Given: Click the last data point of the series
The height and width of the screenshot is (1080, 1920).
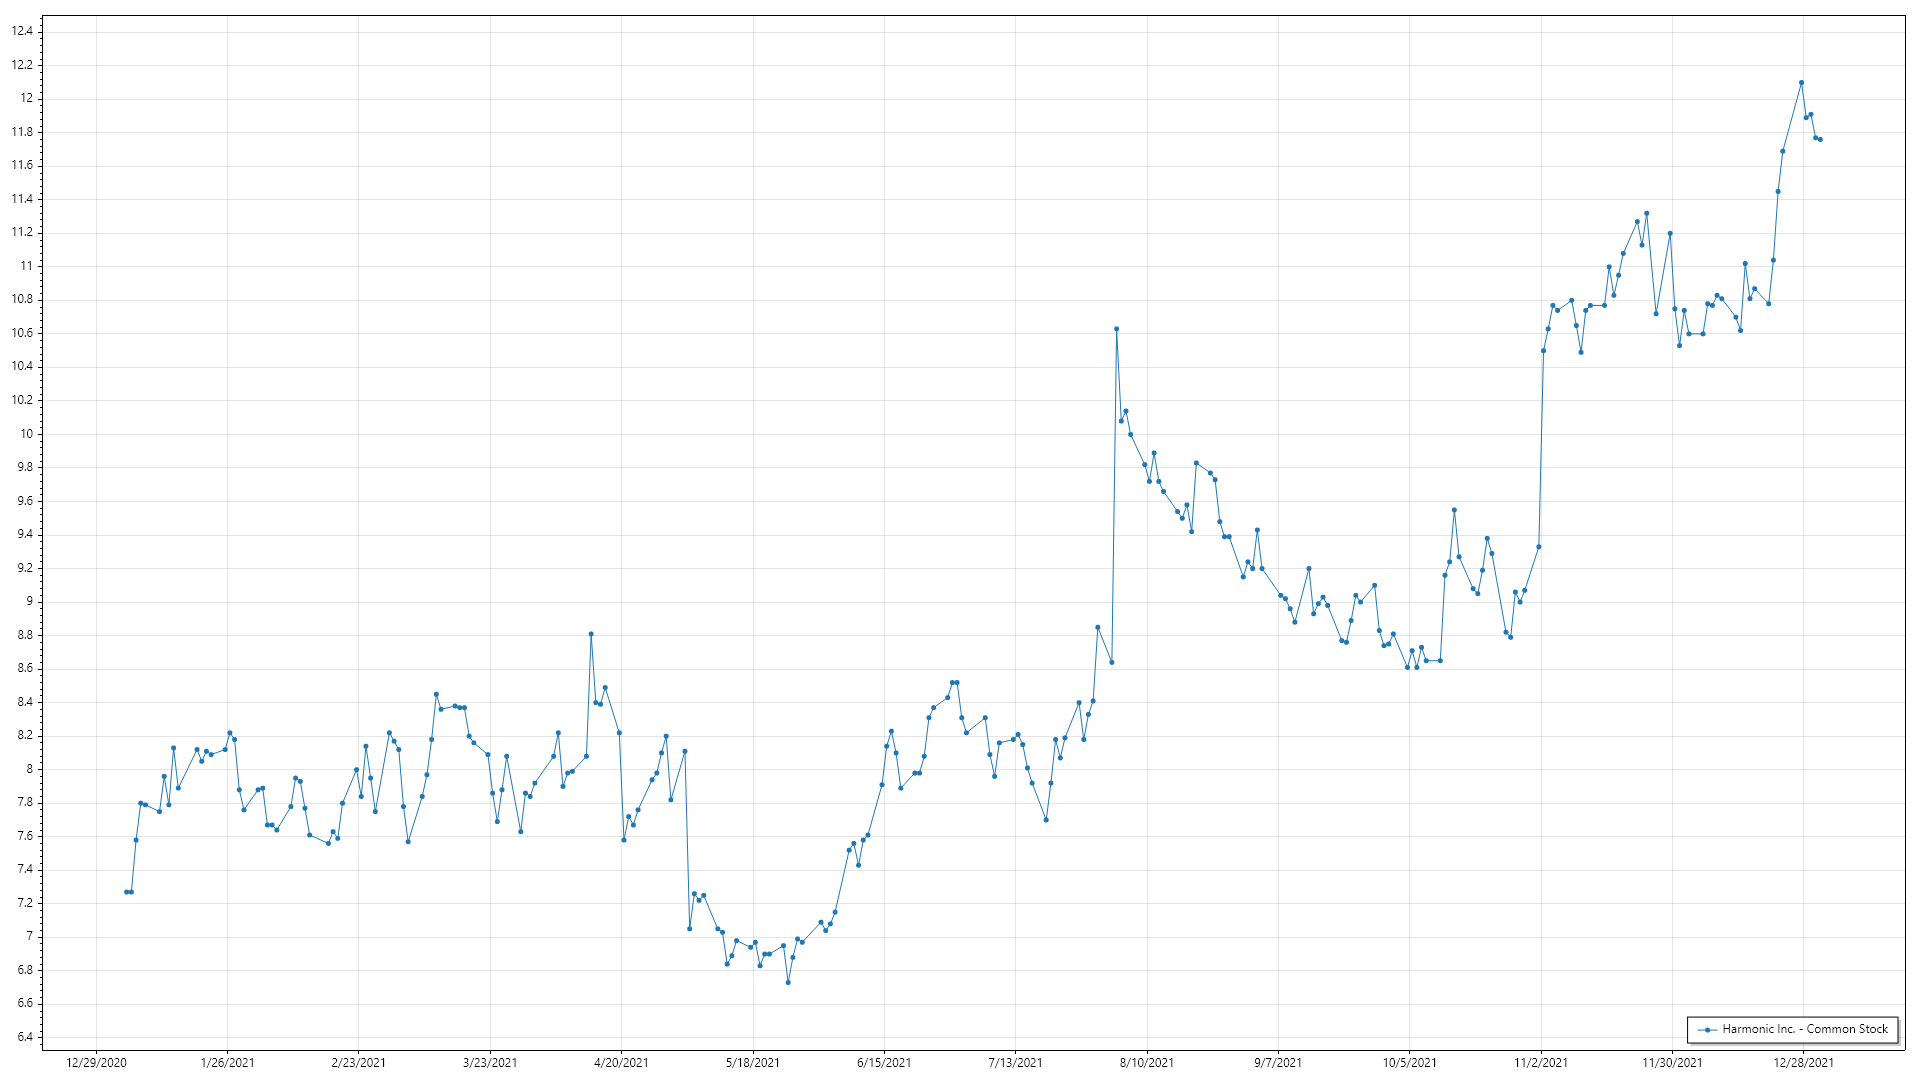Looking at the screenshot, I should pos(1820,139).
